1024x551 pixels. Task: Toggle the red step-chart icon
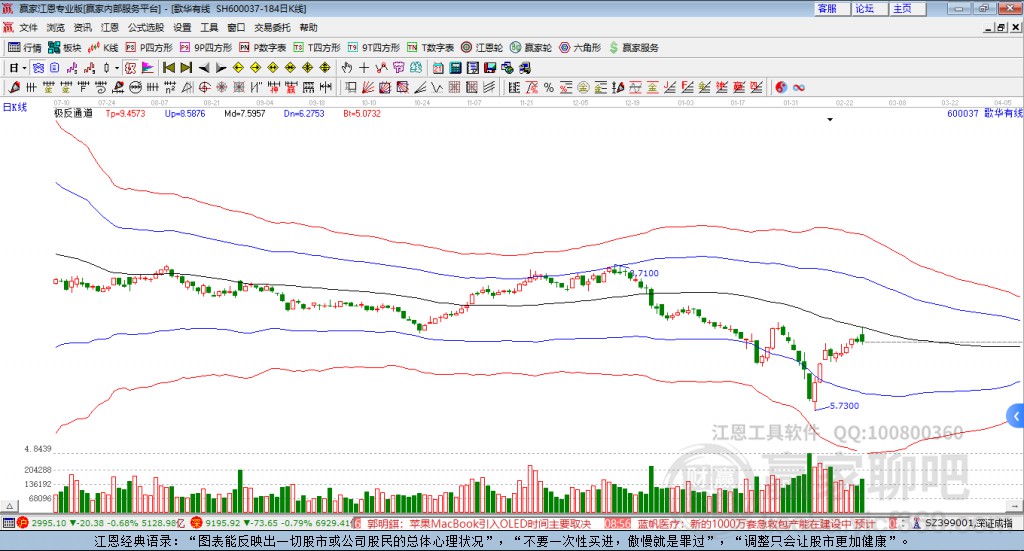(x=89, y=68)
